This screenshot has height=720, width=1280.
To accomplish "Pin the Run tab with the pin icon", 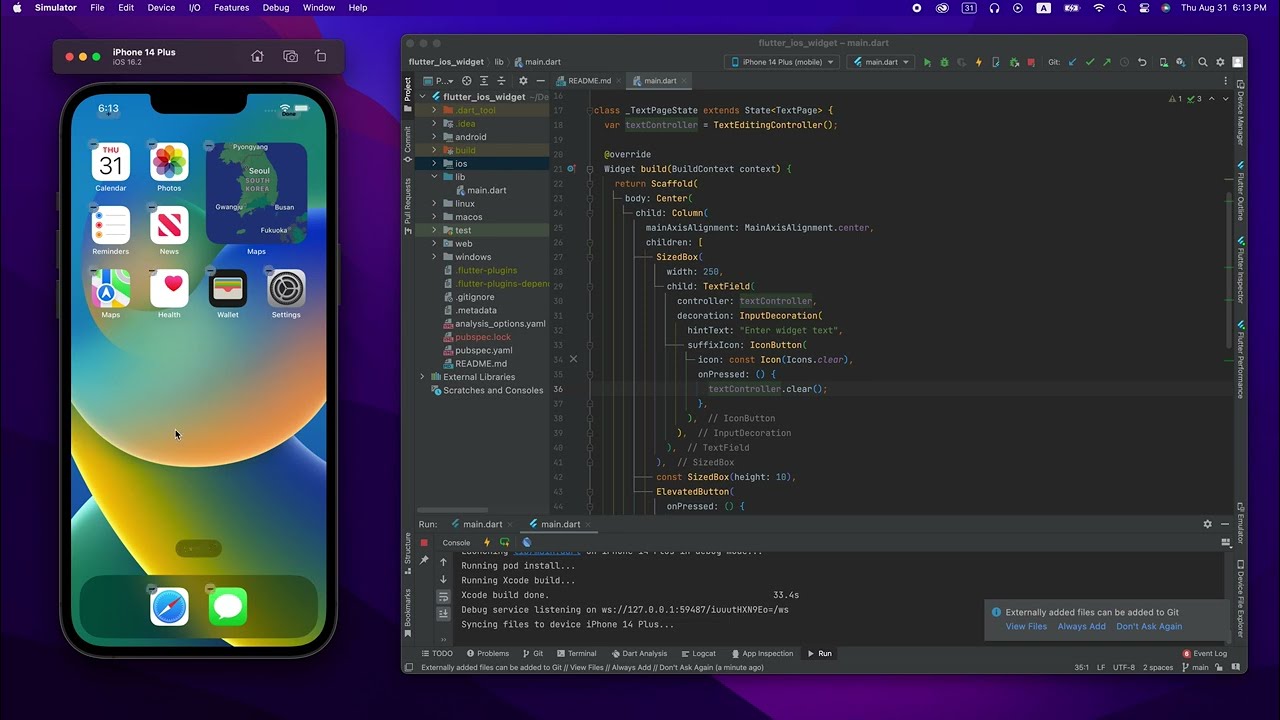I will pyautogui.click(x=424, y=561).
